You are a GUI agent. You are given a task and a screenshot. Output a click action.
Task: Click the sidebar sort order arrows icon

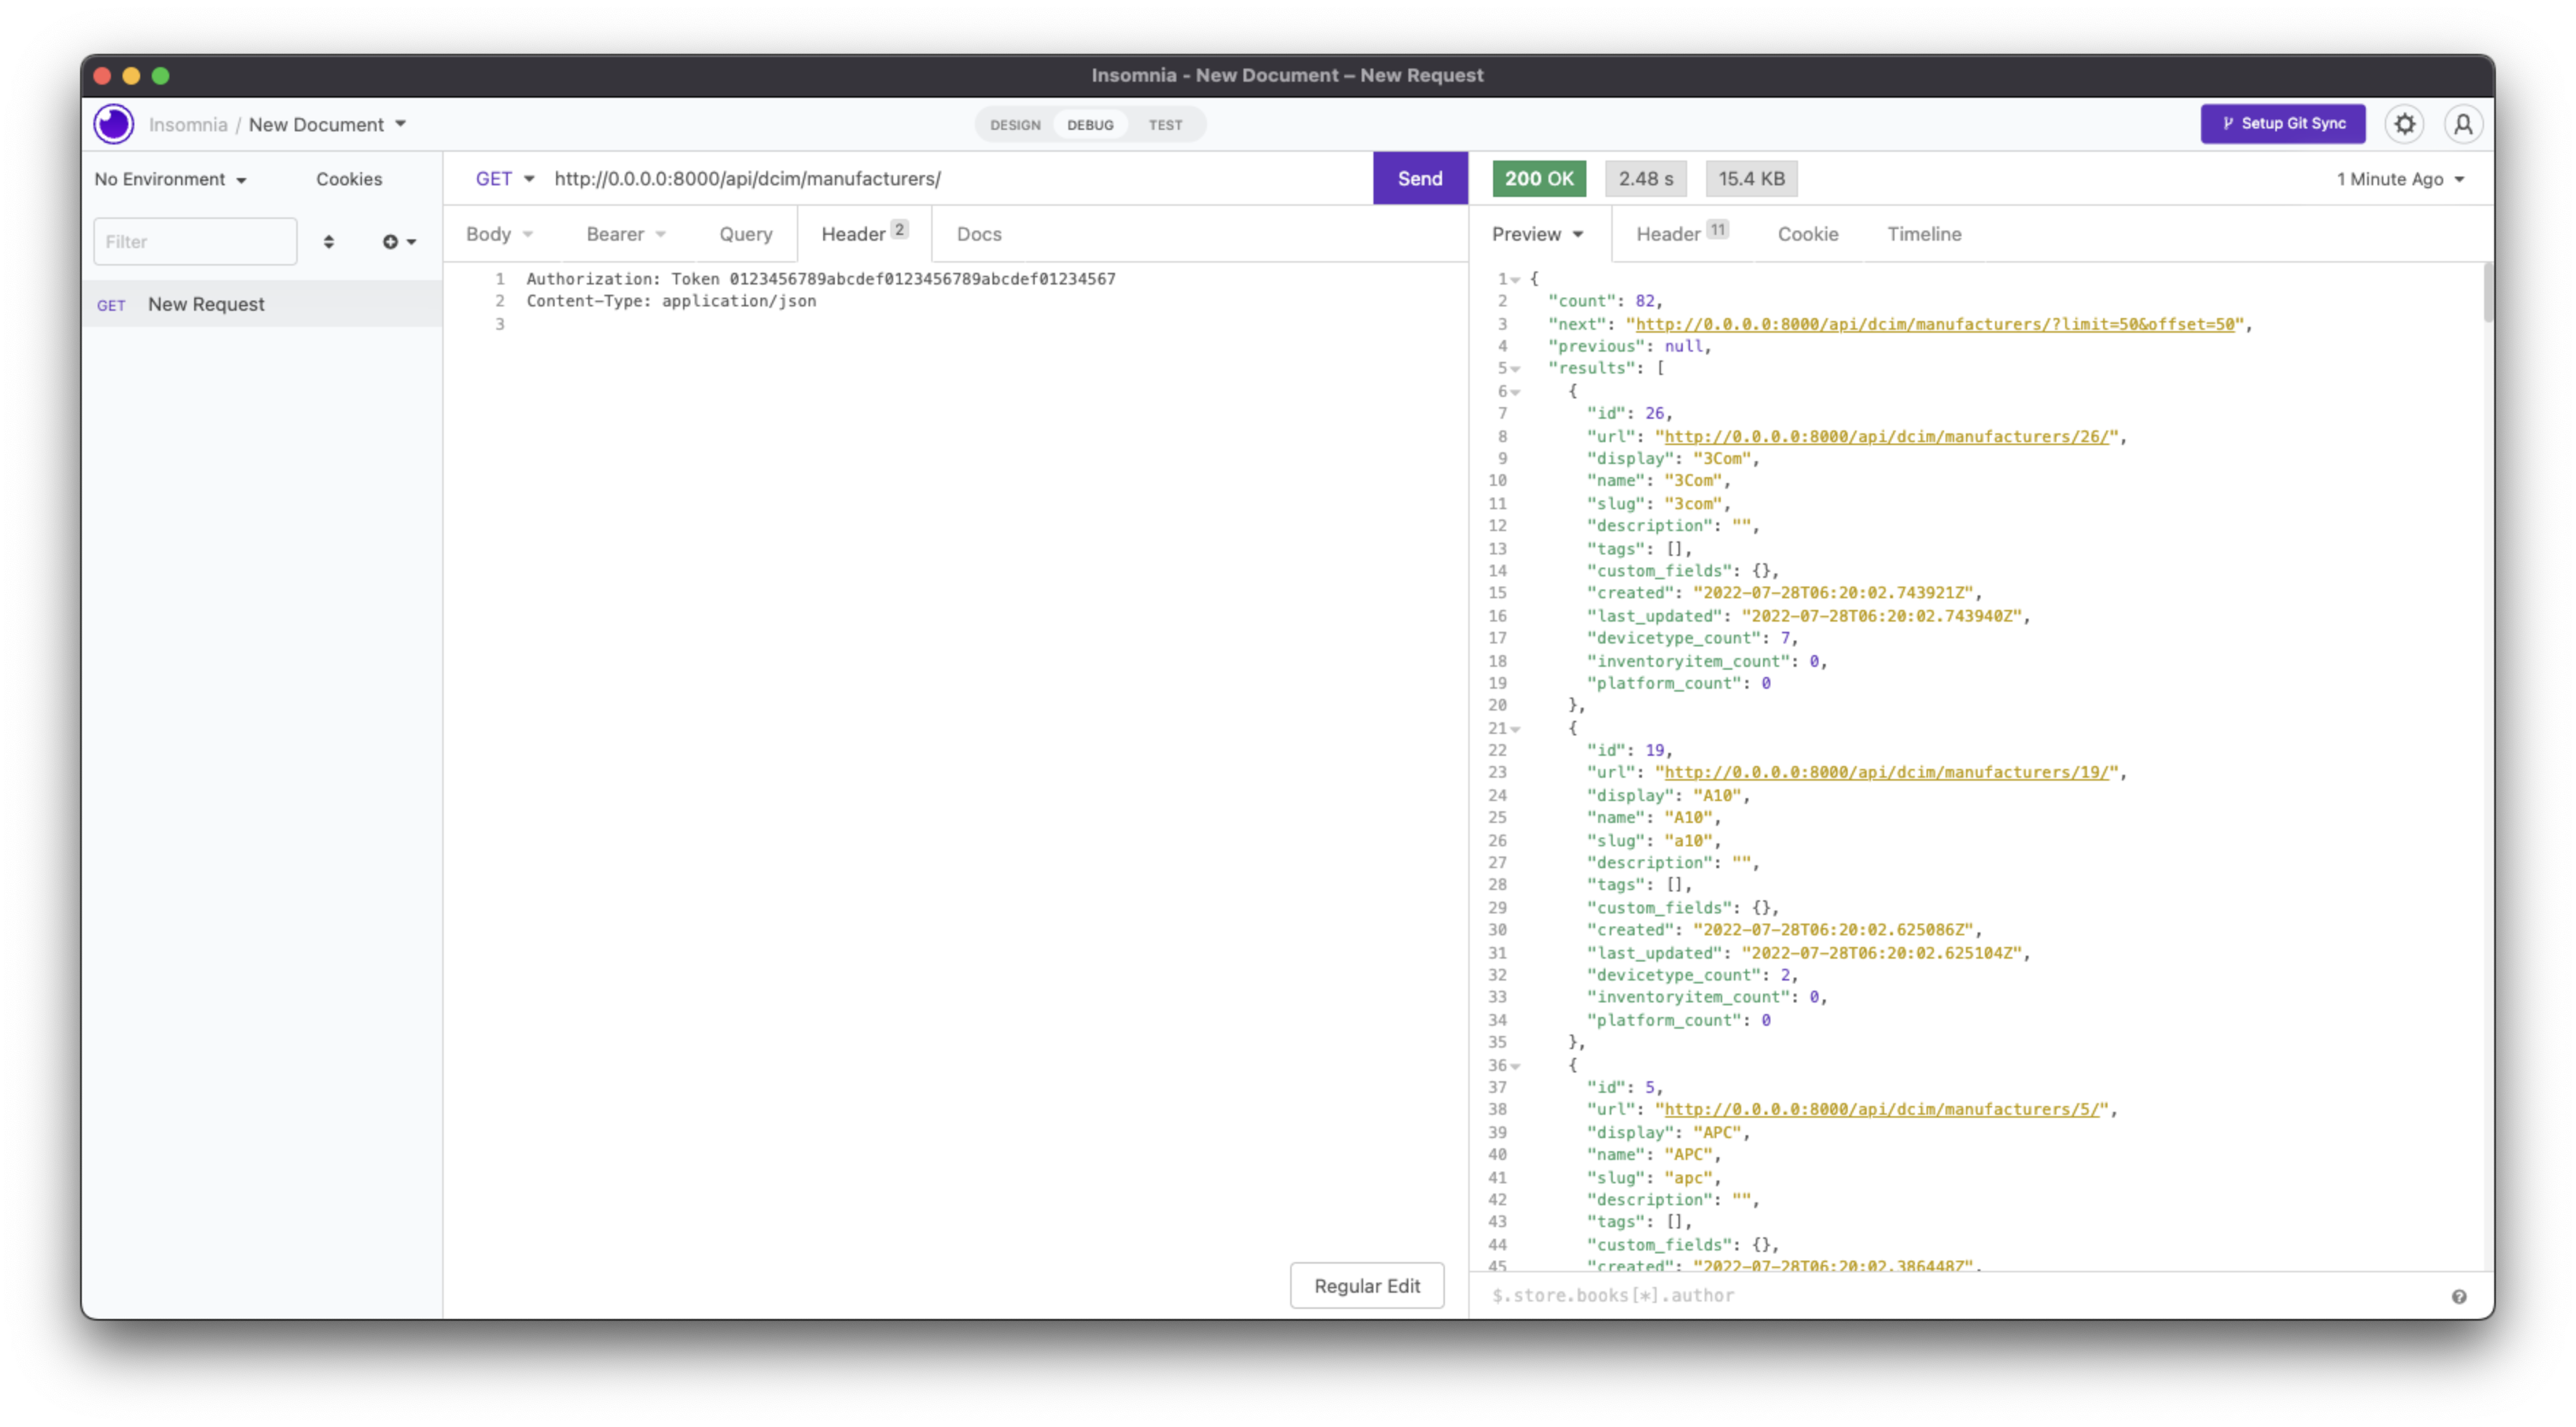[x=329, y=241]
